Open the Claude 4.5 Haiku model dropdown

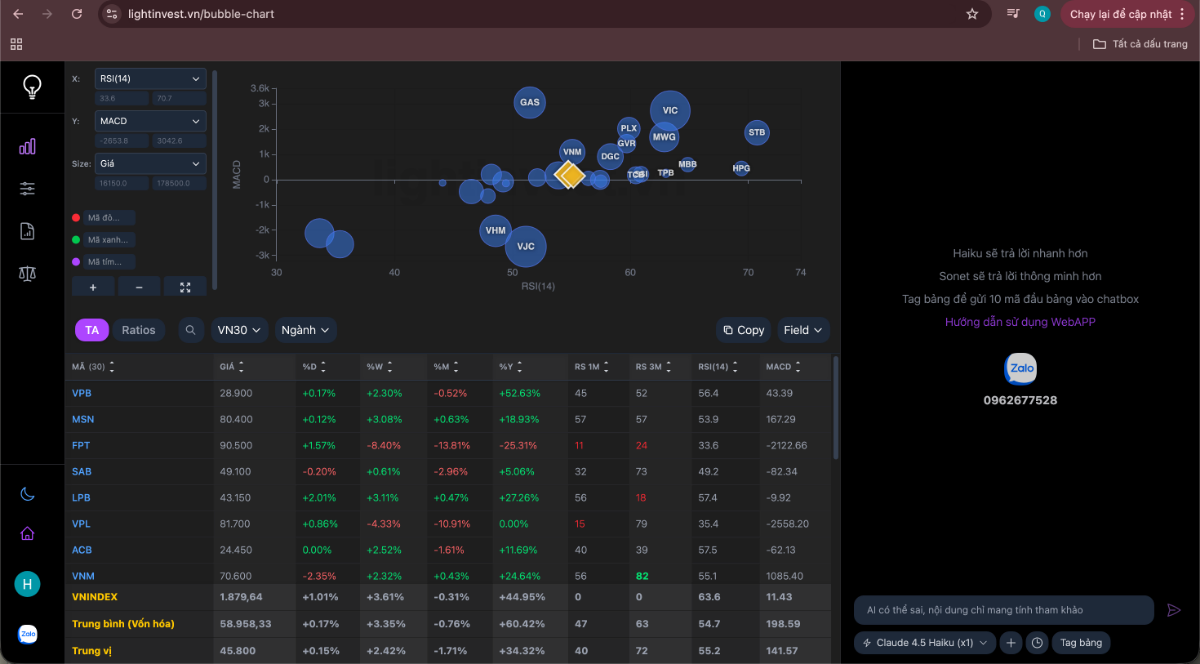tap(923, 643)
